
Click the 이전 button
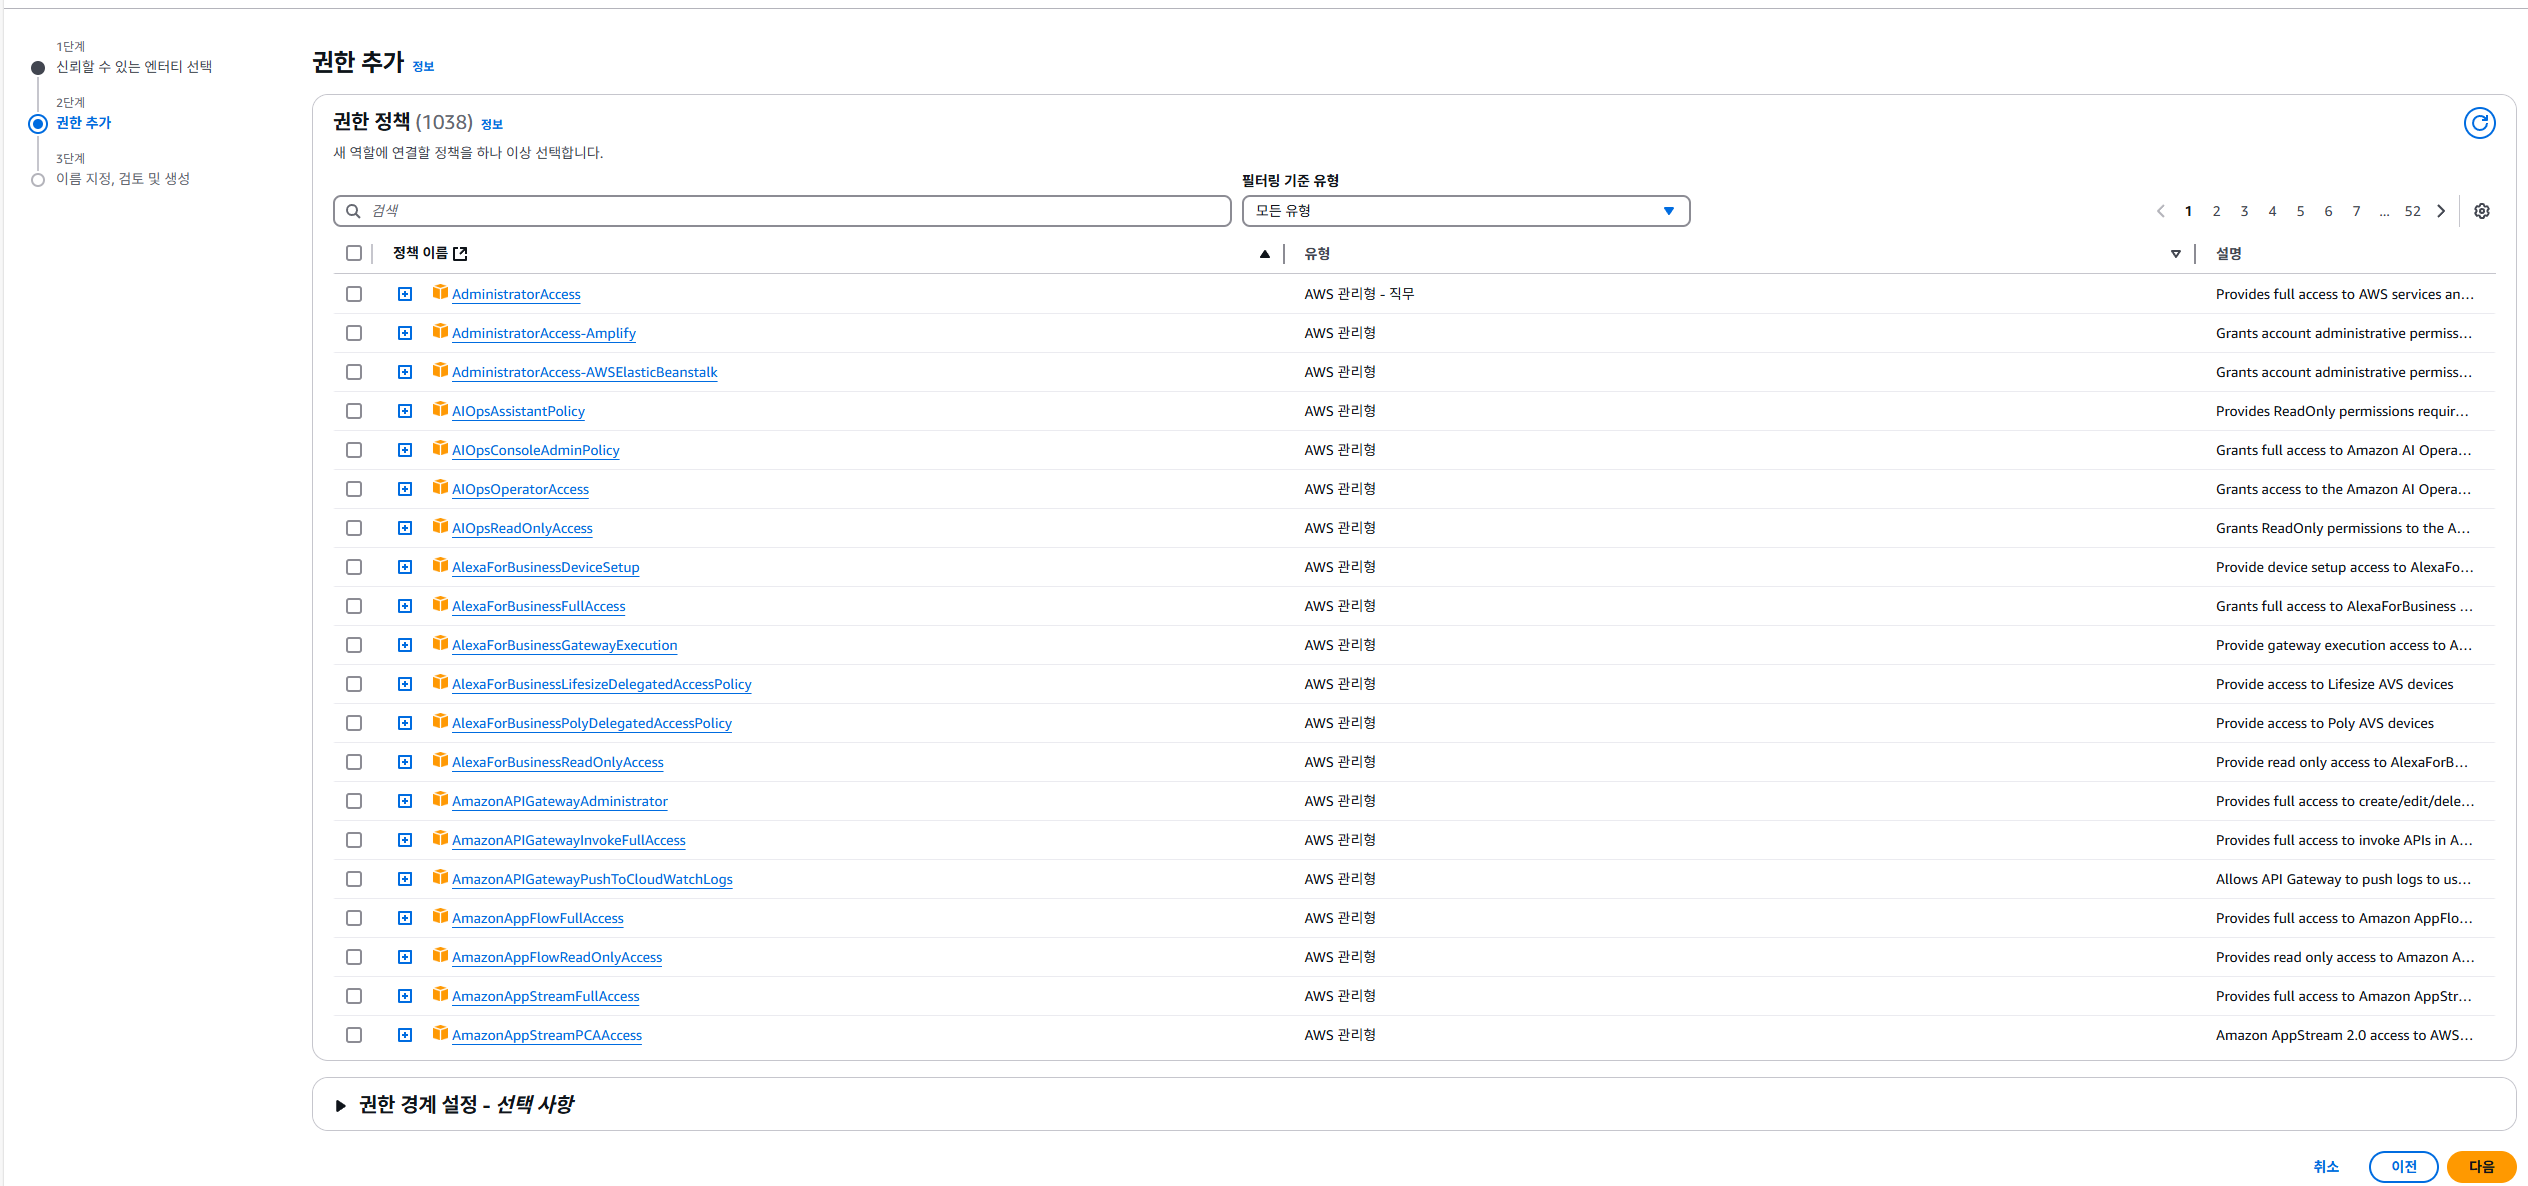[2402, 1166]
